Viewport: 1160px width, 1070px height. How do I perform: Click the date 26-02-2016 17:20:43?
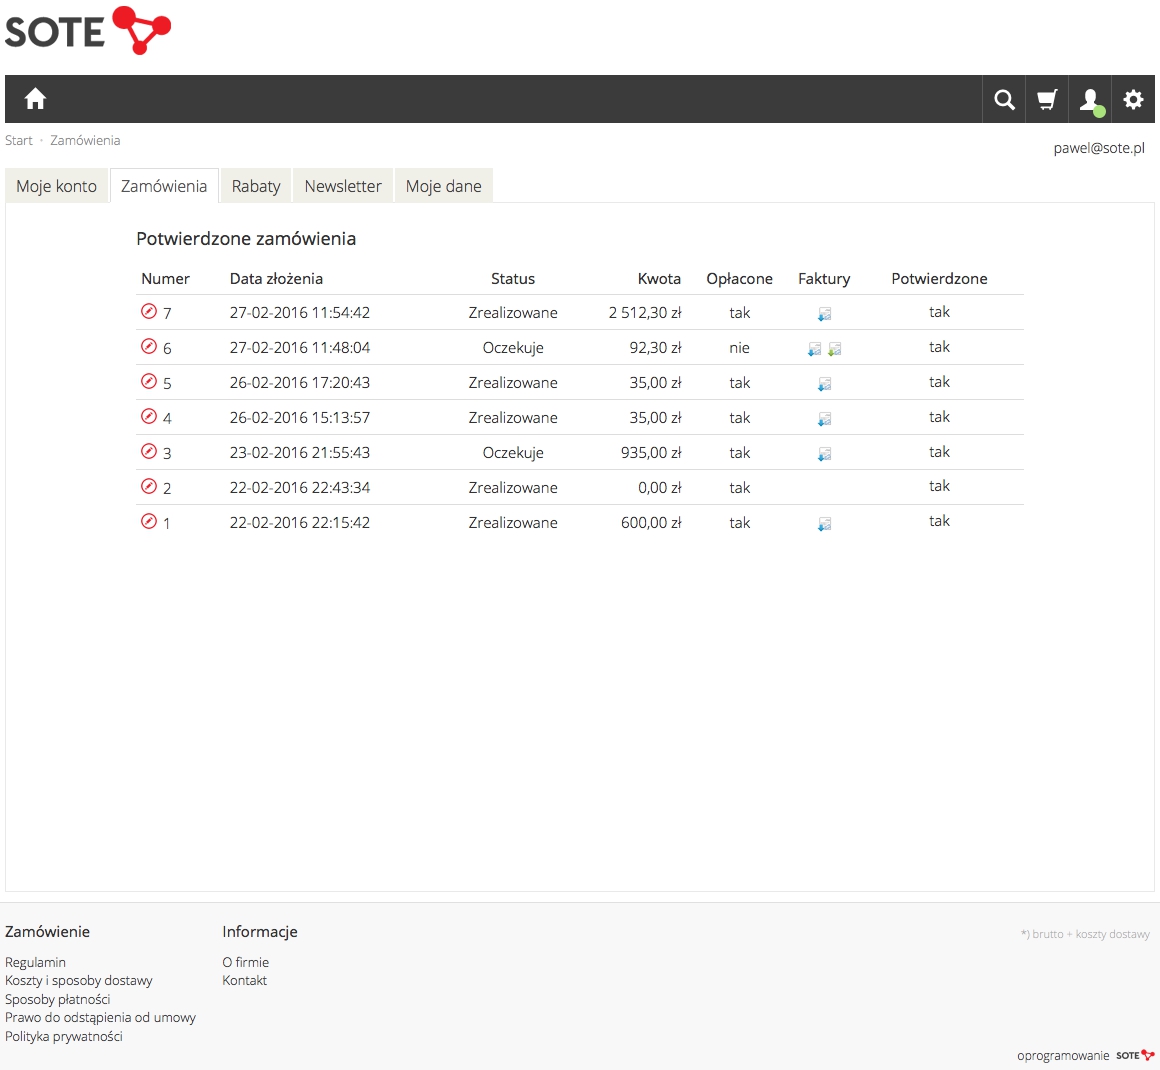click(x=300, y=383)
